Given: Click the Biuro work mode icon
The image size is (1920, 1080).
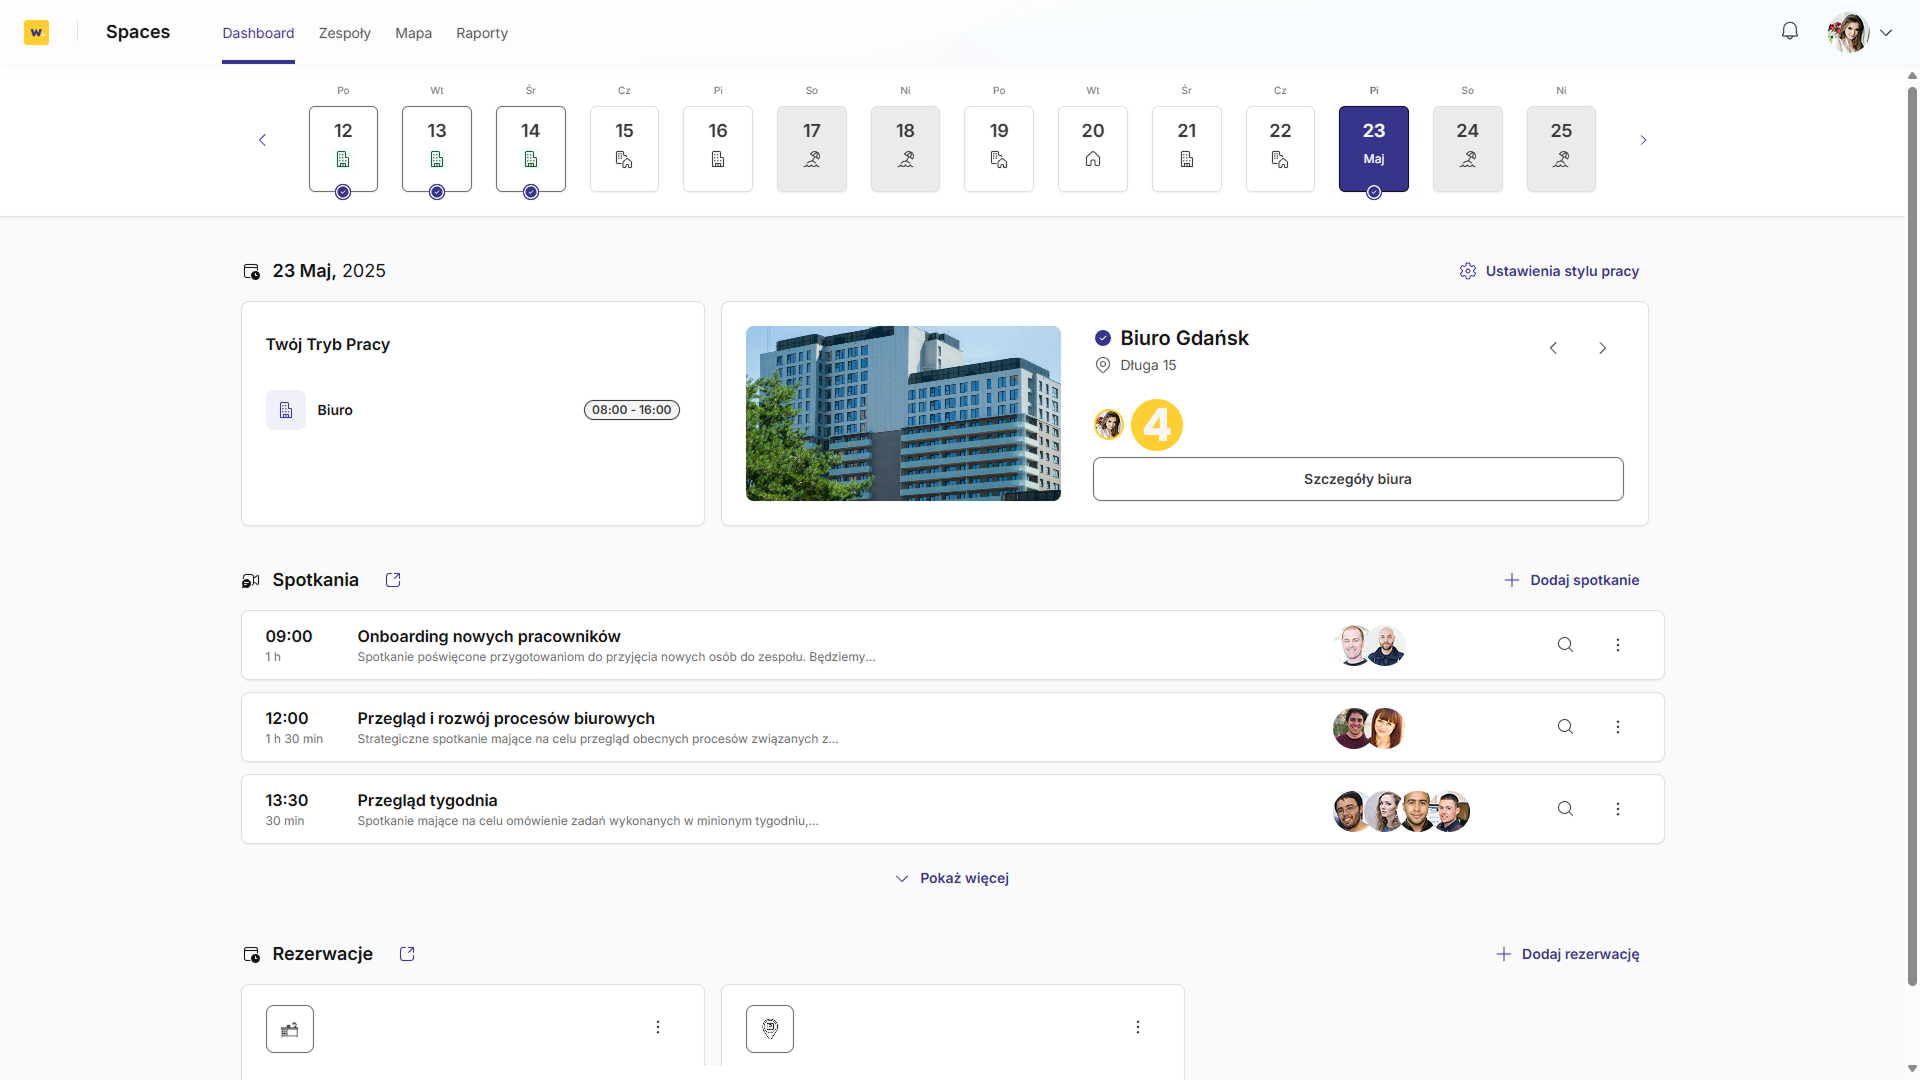Looking at the screenshot, I should [286, 410].
